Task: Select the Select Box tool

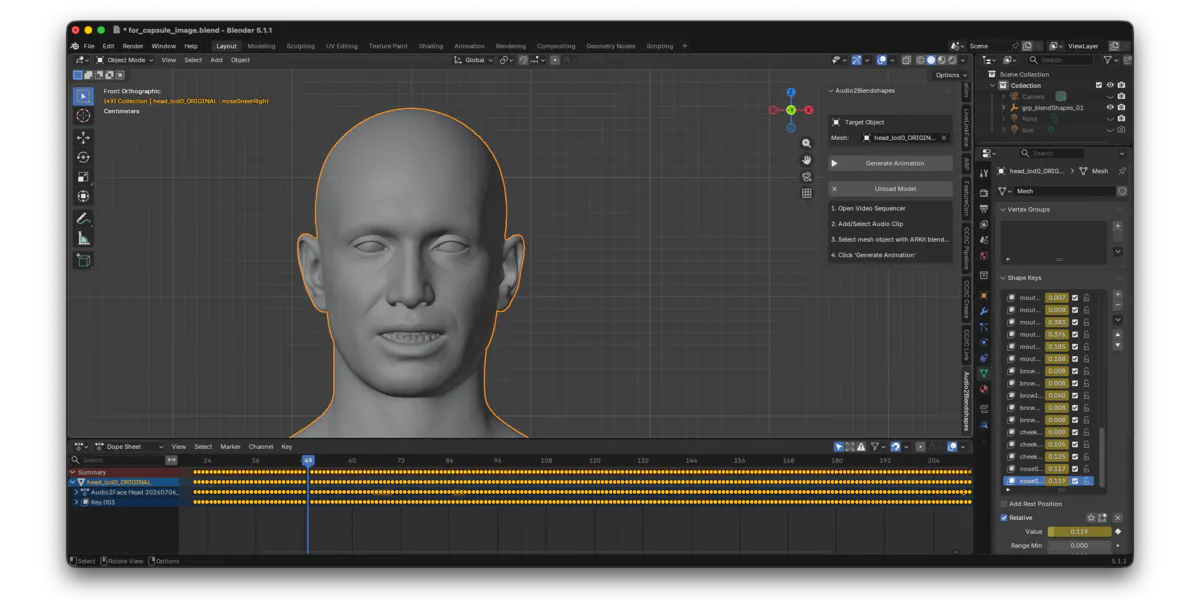Action: click(x=83, y=96)
